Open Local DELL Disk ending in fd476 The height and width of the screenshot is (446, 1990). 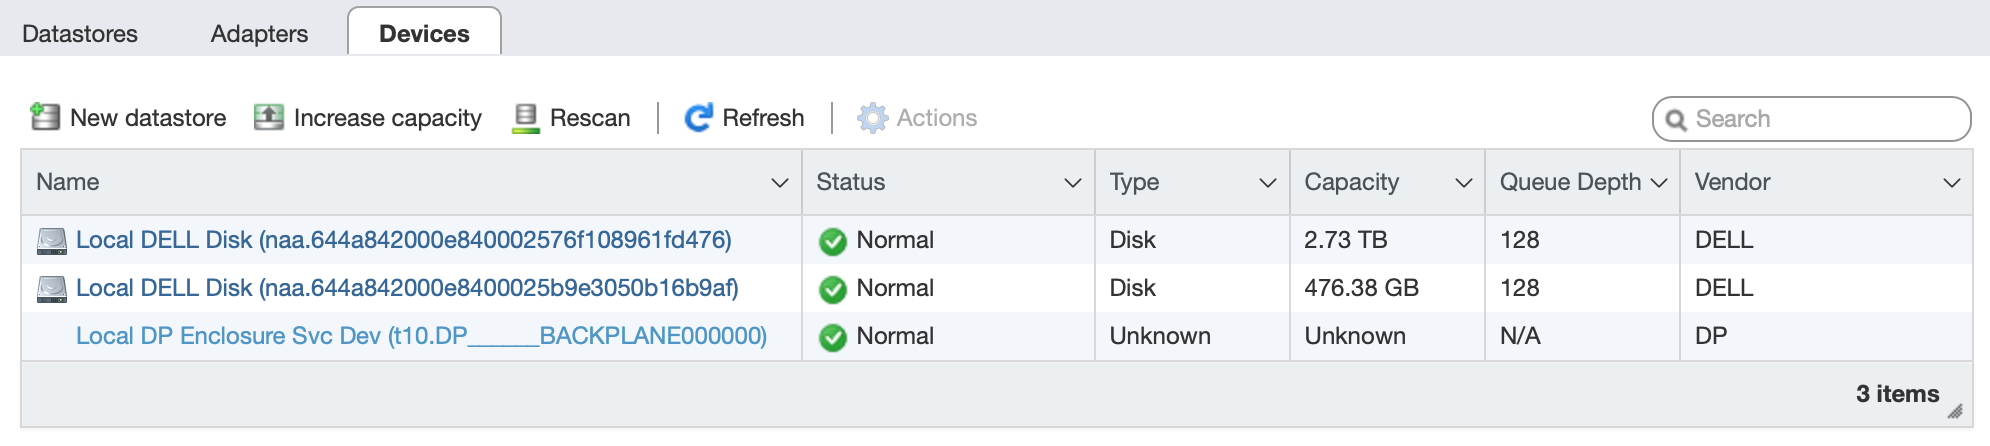[403, 240]
